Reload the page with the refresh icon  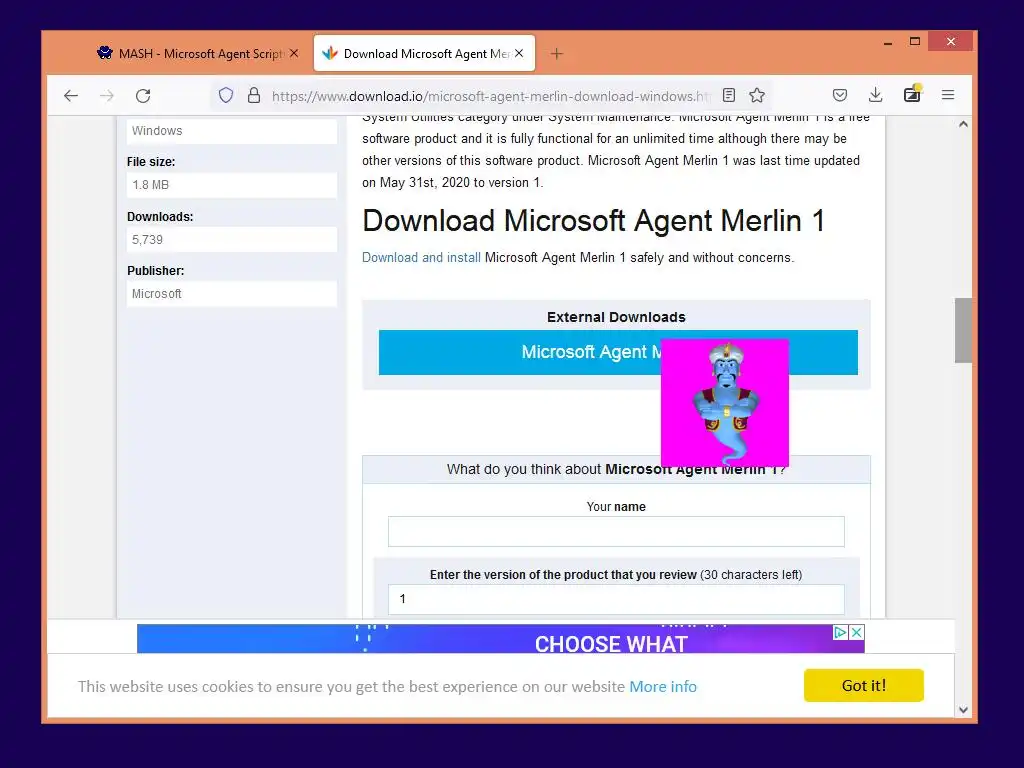tap(143, 96)
